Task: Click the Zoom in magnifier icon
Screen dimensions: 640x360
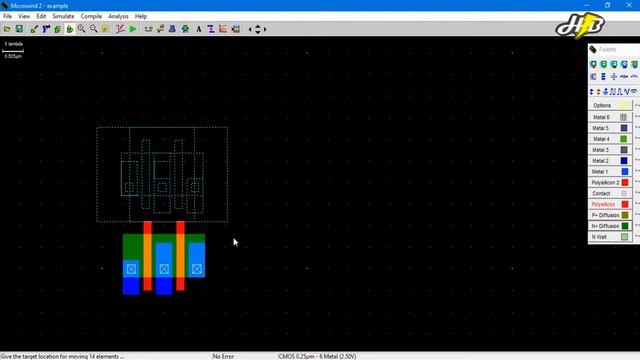Action: tap(82, 29)
